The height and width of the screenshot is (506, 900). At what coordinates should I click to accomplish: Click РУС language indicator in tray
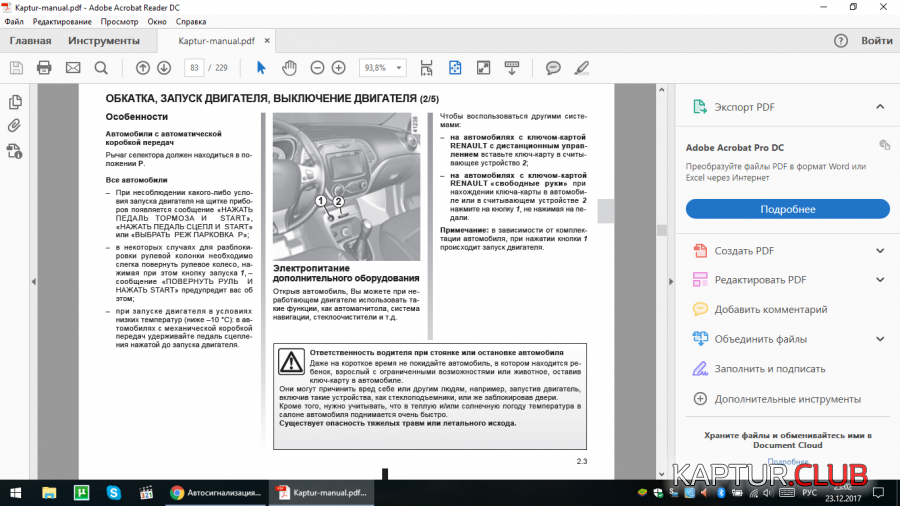(809, 493)
